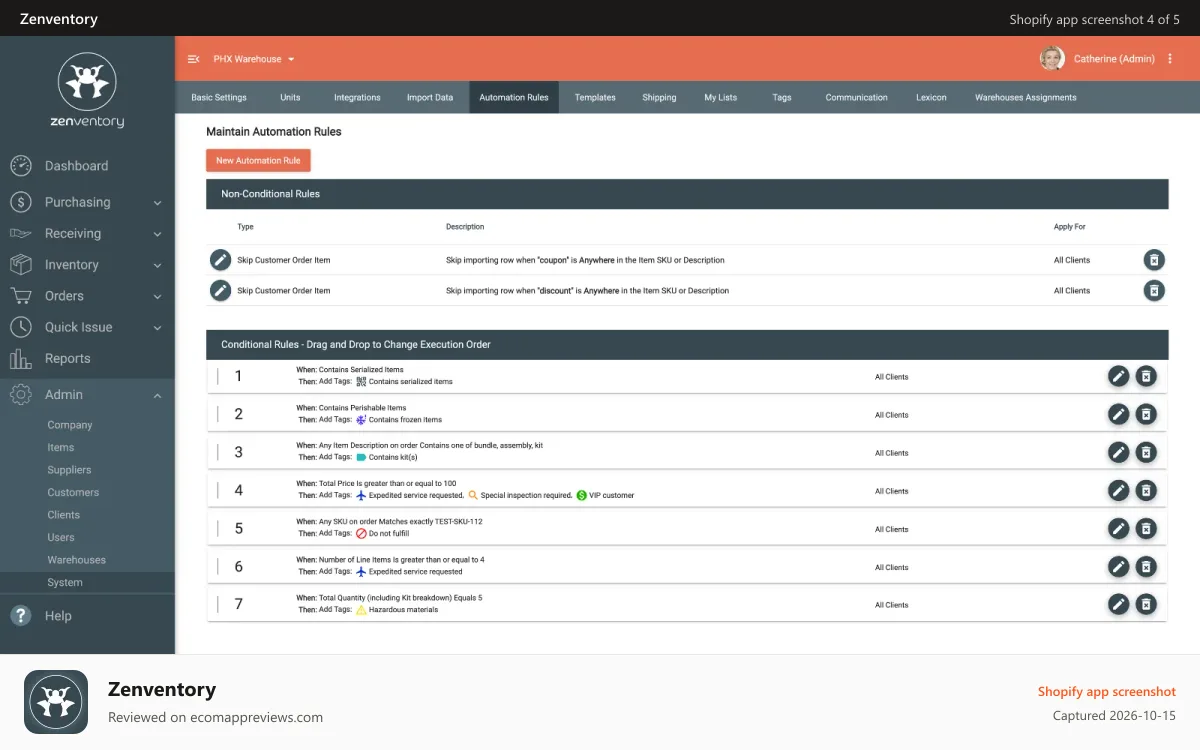Edit the "discount" skip rule

coord(220,291)
